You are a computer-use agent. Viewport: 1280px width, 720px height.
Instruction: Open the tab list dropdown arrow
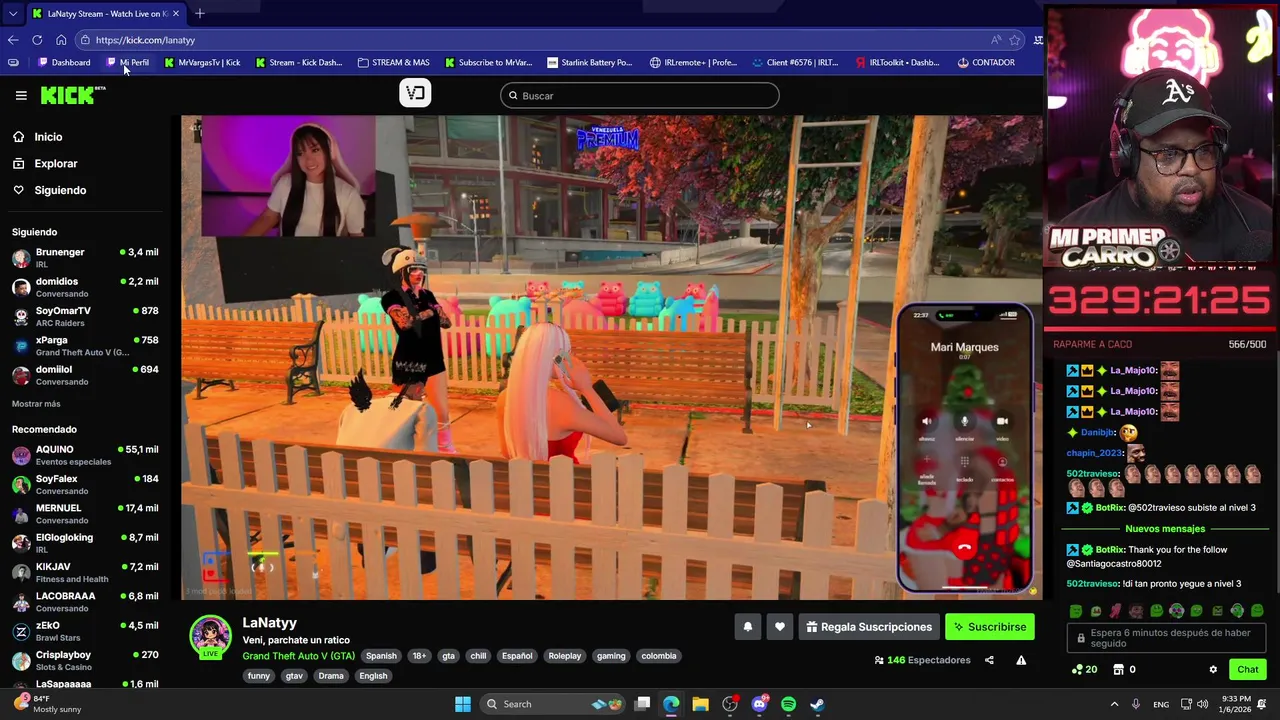pyautogui.click(x=13, y=13)
